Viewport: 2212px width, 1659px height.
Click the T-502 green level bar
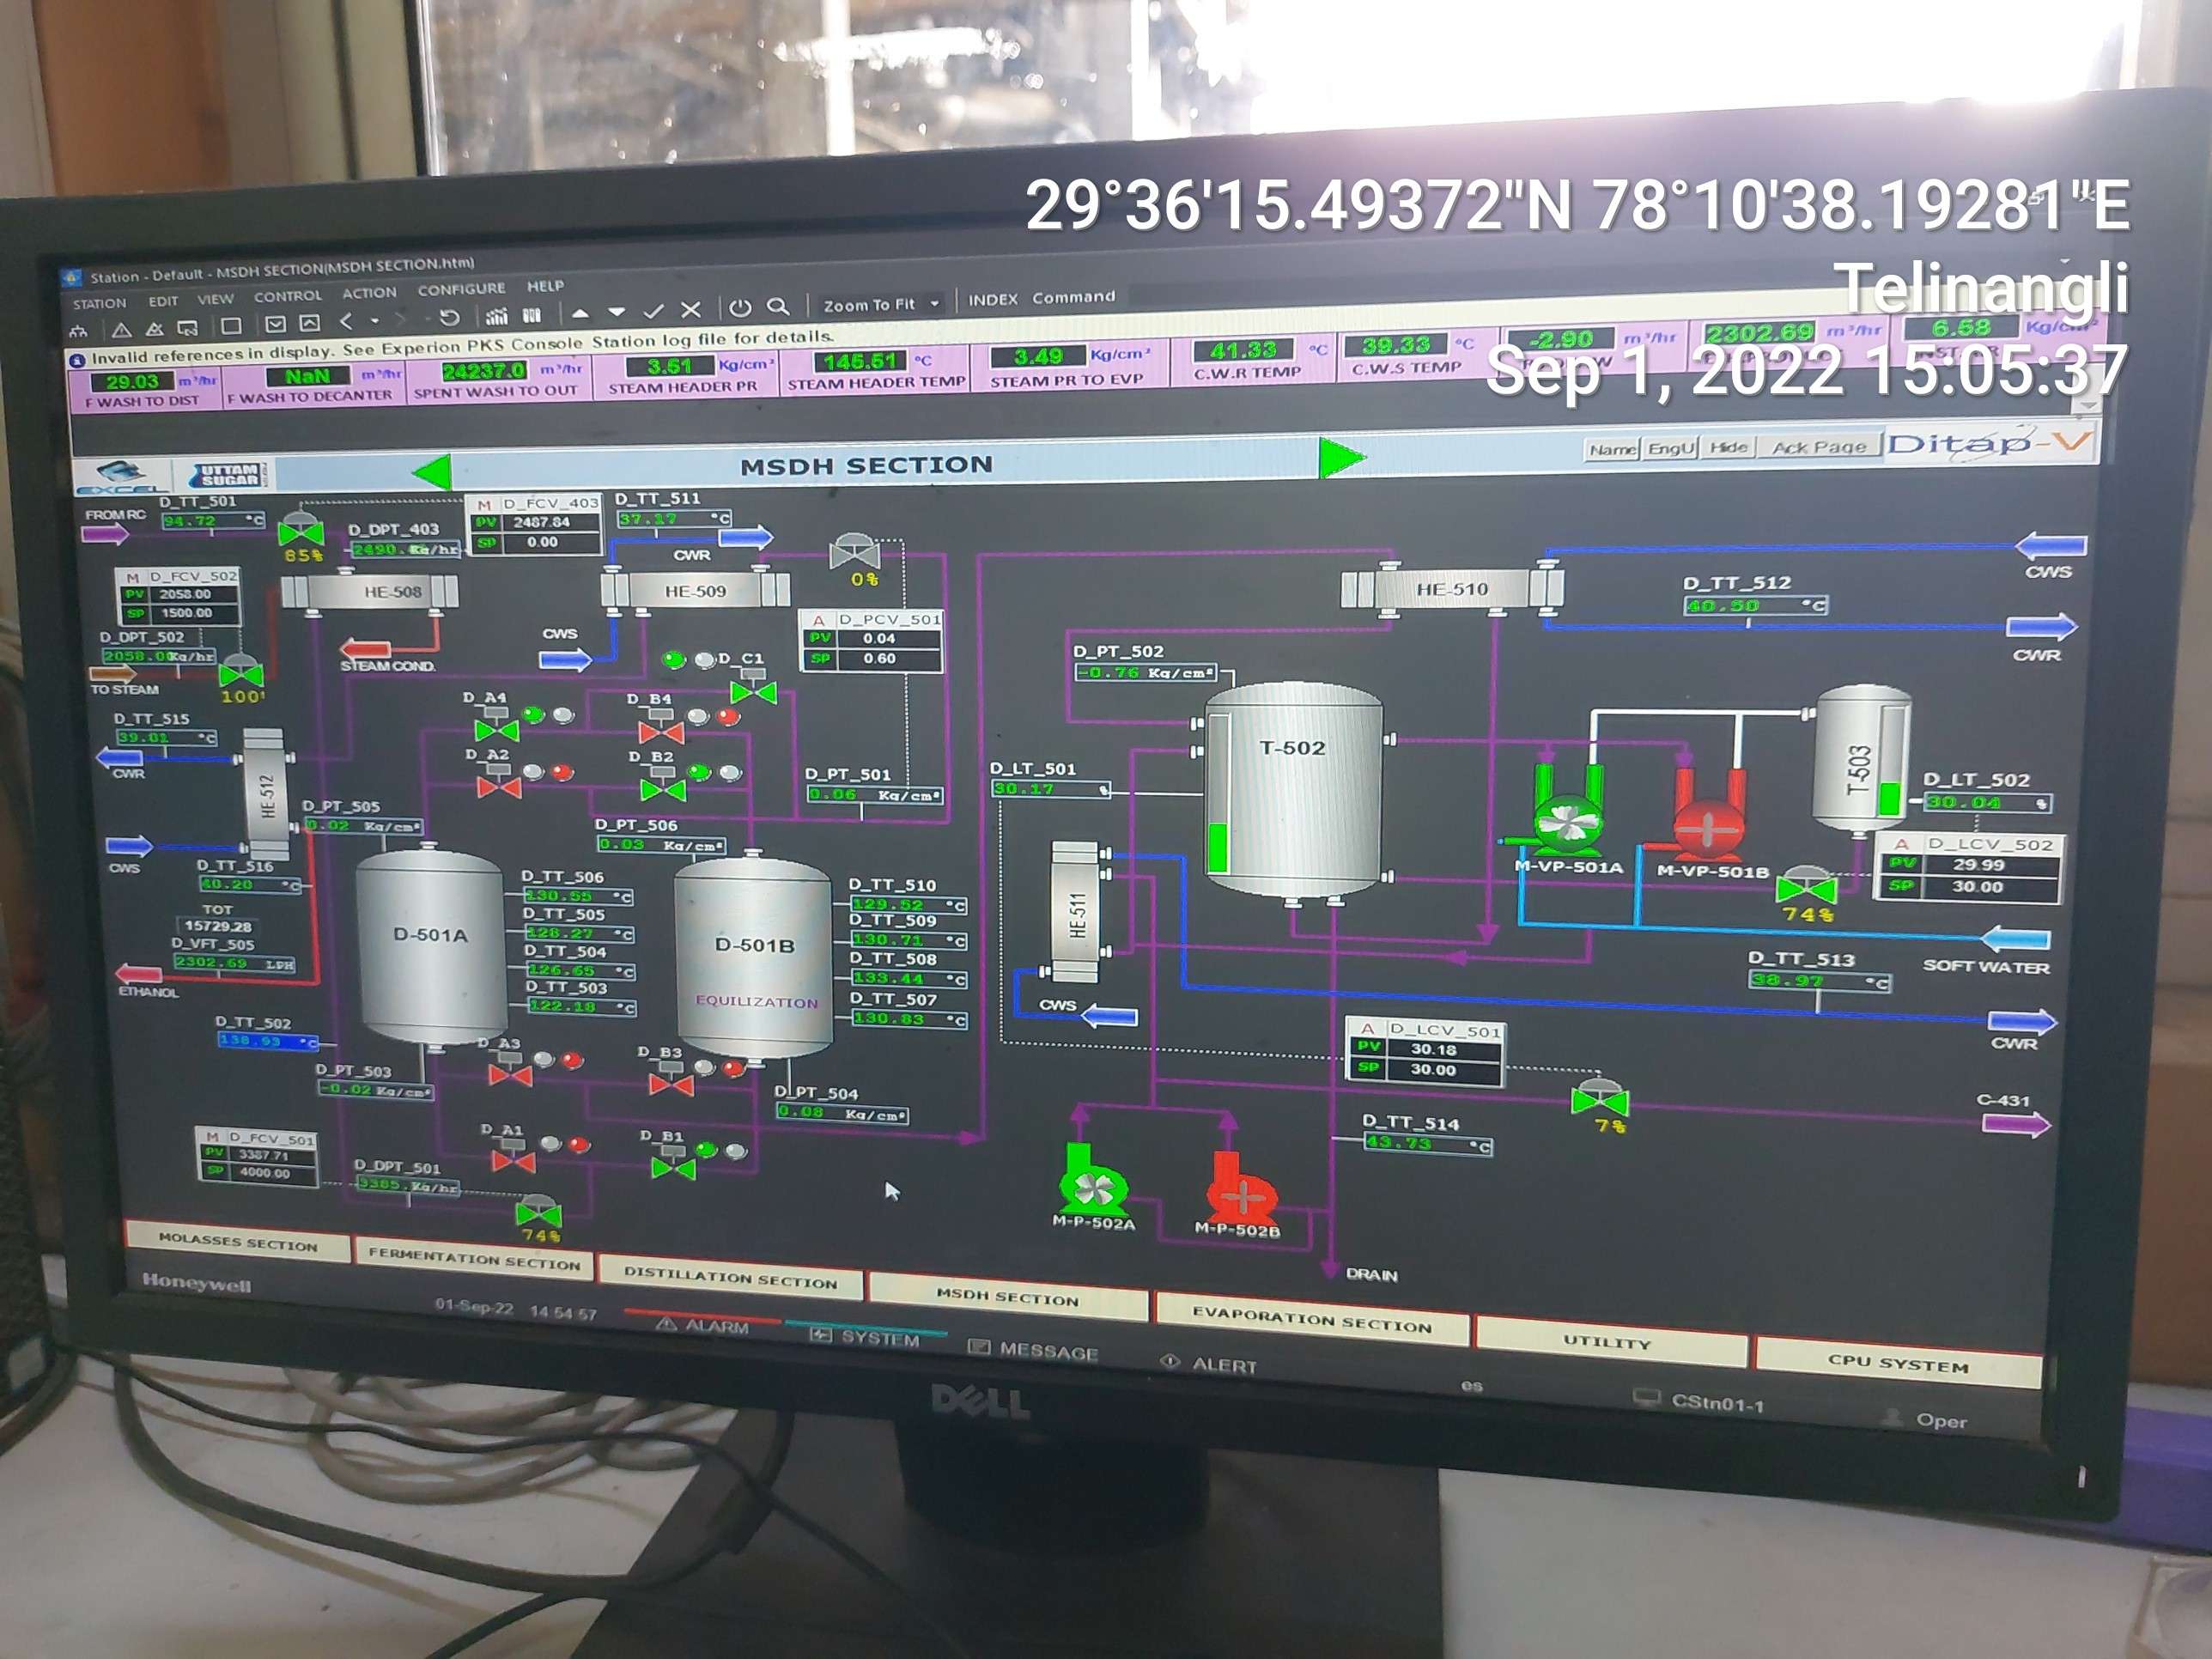point(1218,846)
